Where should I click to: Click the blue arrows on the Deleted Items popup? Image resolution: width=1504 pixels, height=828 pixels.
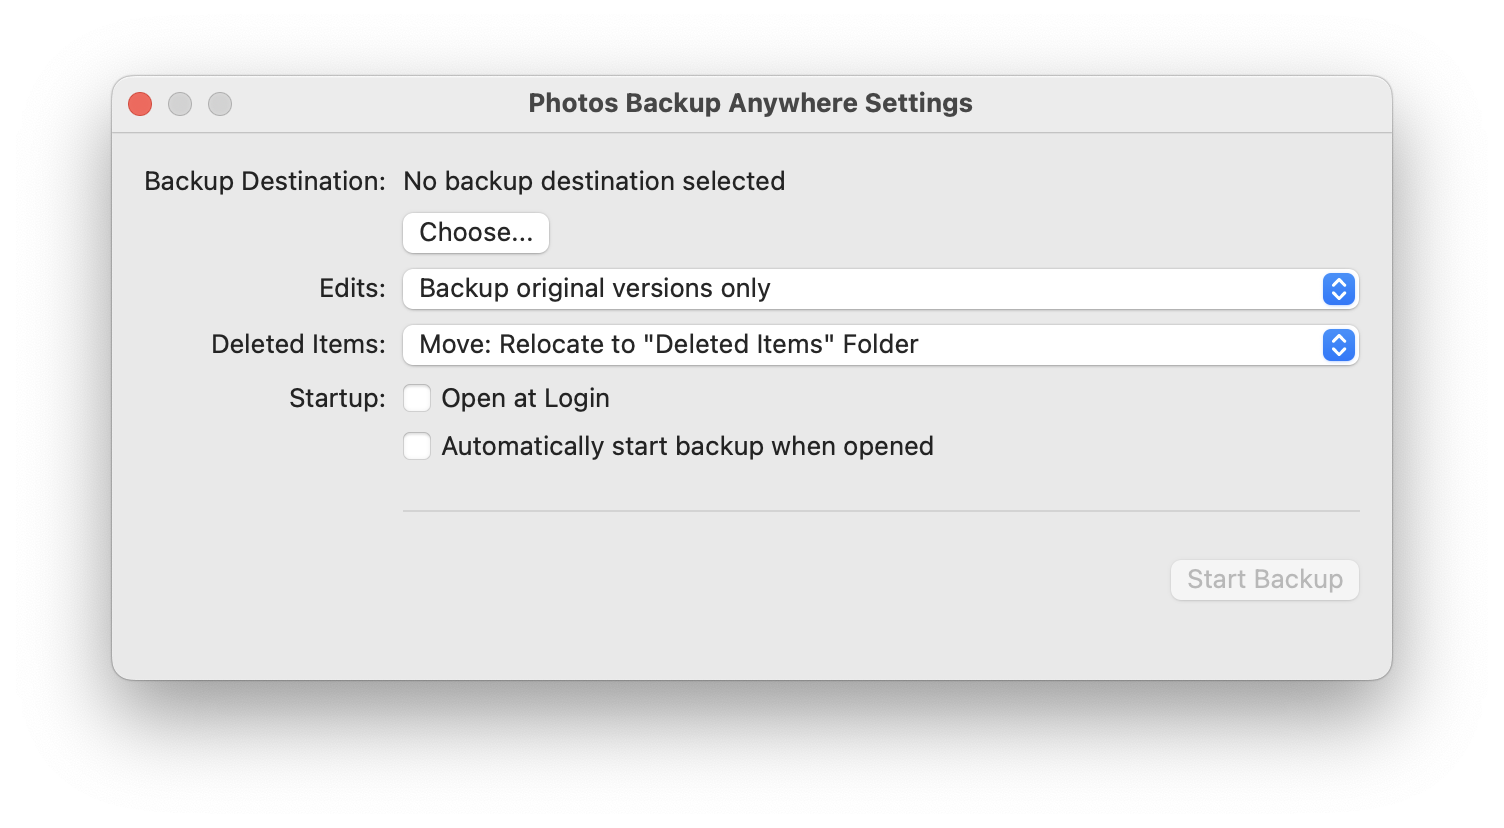coord(1338,345)
